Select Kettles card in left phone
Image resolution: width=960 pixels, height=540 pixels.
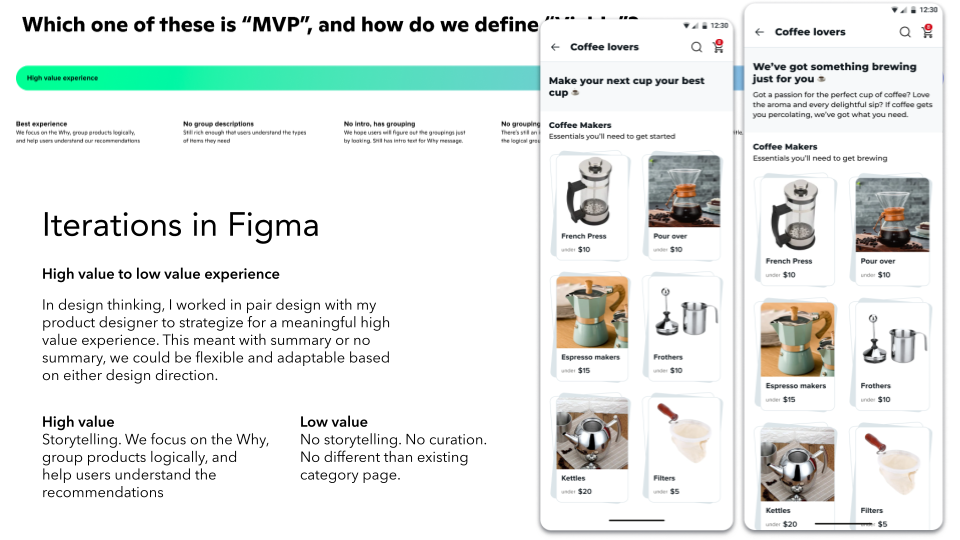tap(590, 448)
